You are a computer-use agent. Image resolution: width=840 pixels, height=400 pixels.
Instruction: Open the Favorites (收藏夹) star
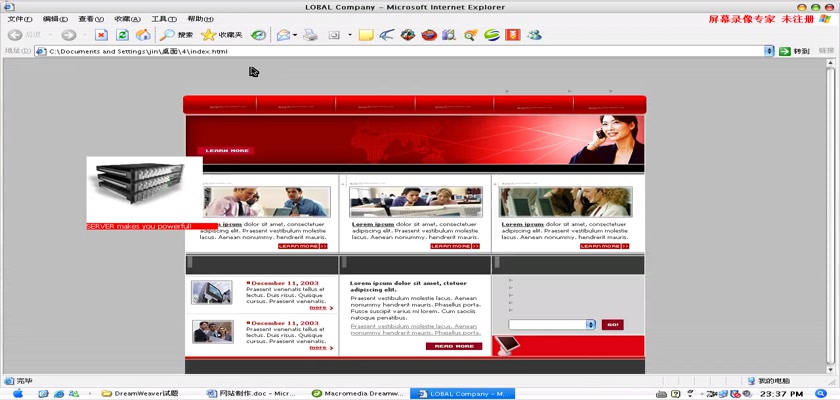222,35
